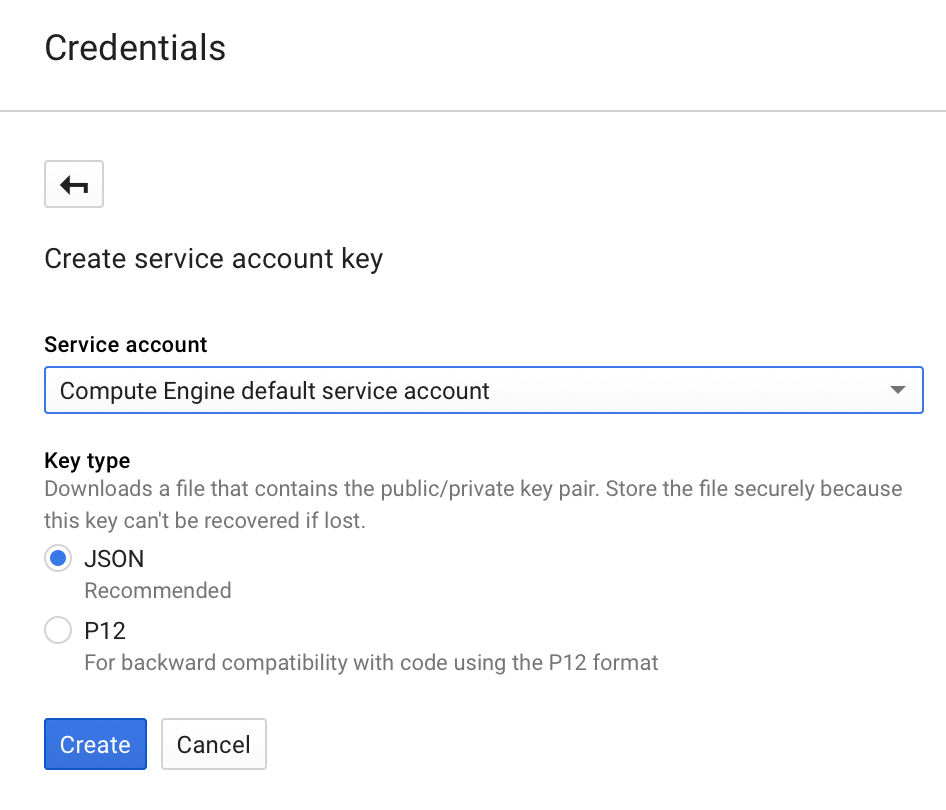Viewport: 946px width, 810px height.
Task: Select the P12 radio button
Action: [58, 630]
